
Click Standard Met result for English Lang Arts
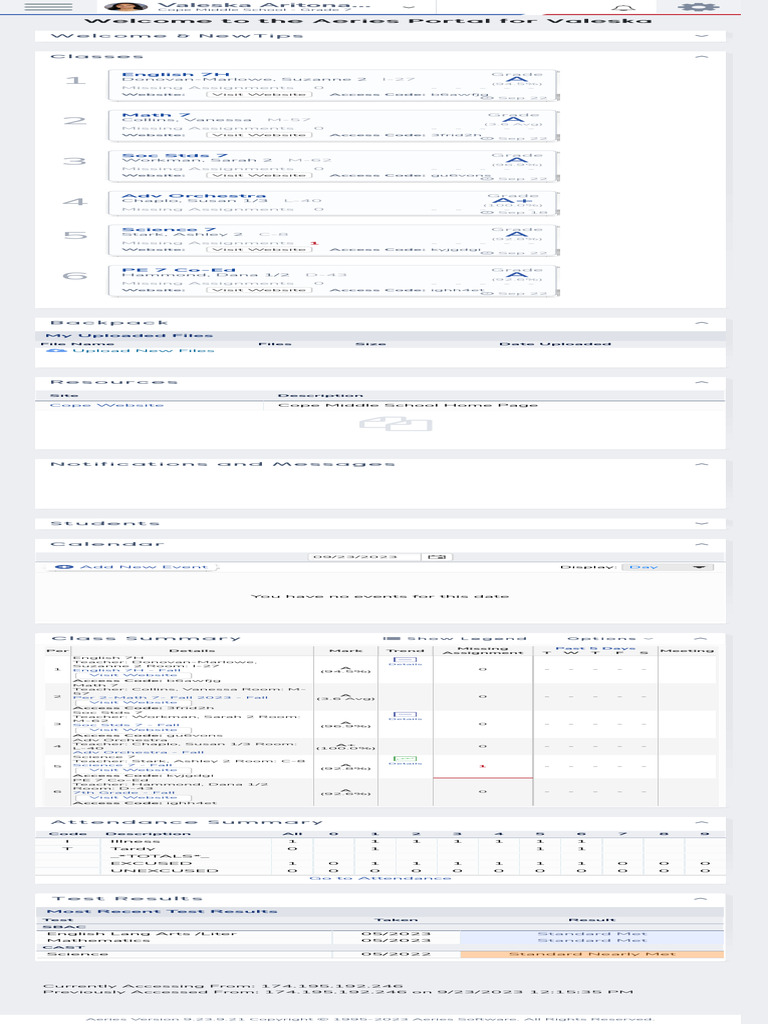592,934
